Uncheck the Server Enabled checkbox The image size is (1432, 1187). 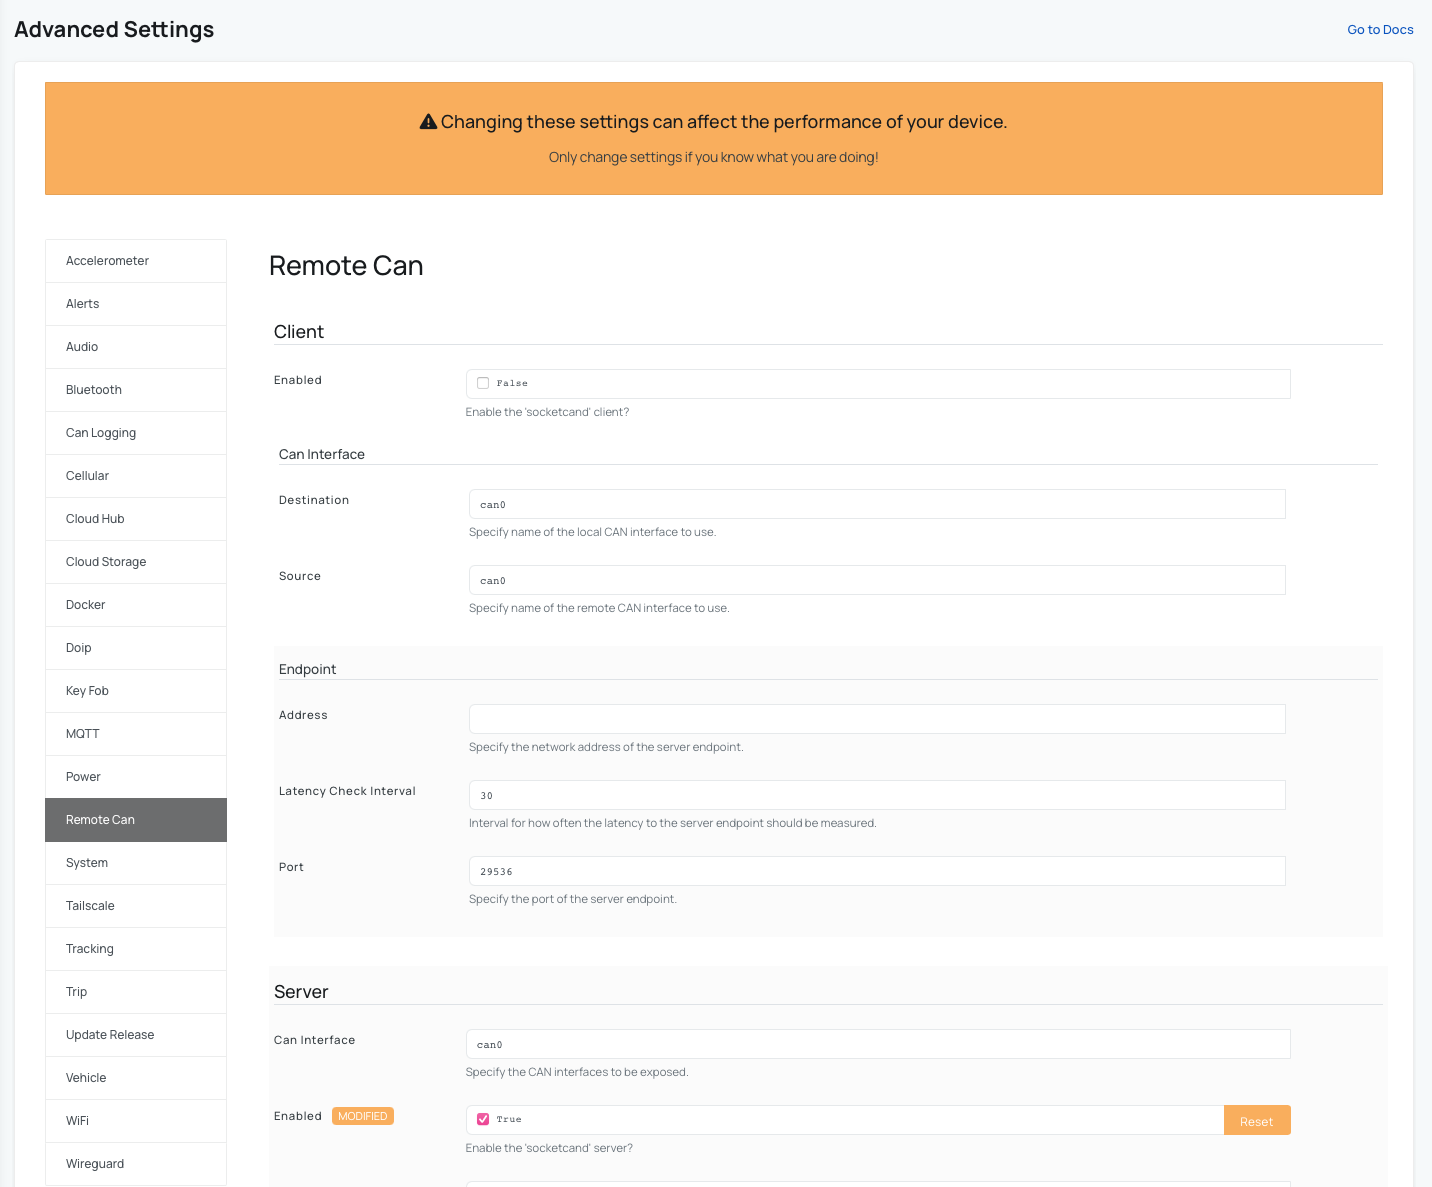[483, 1119]
